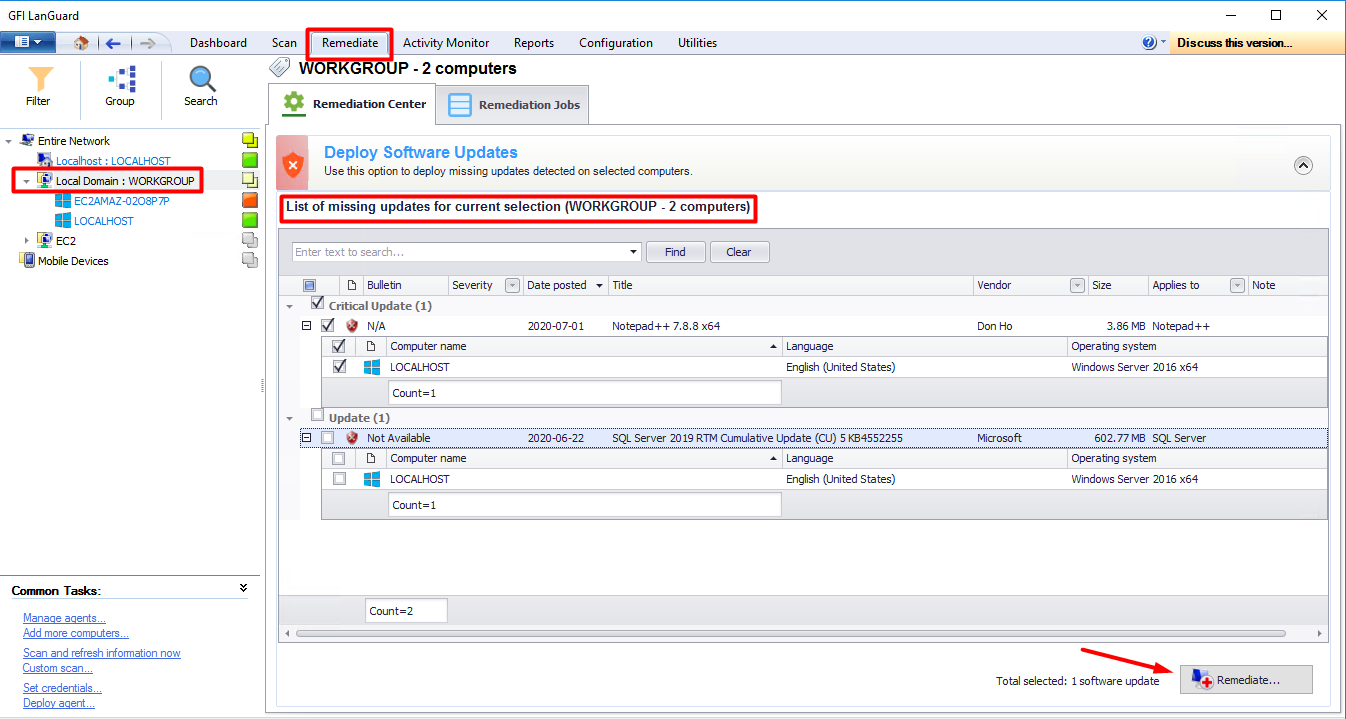The height and width of the screenshot is (719, 1346).
Task: Uncheck the Critical Update (1) group checkbox
Action: (318, 303)
